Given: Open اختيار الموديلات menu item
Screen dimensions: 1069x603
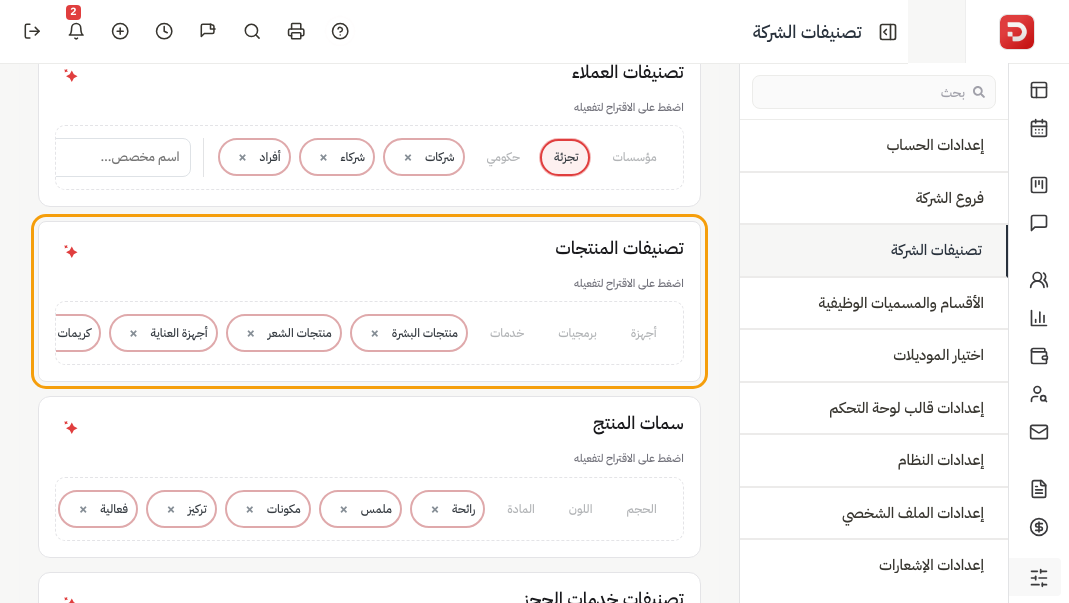Looking at the screenshot, I should click(x=873, y=355).
